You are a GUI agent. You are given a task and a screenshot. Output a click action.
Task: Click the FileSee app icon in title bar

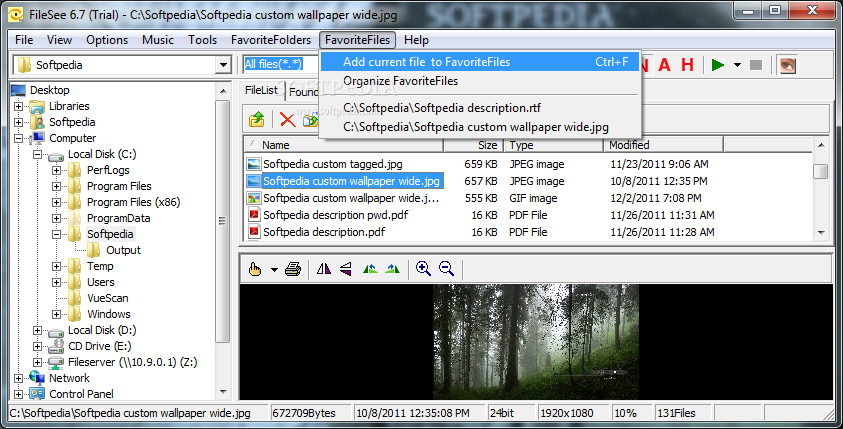pyautogui.click(x=16, y=15)
